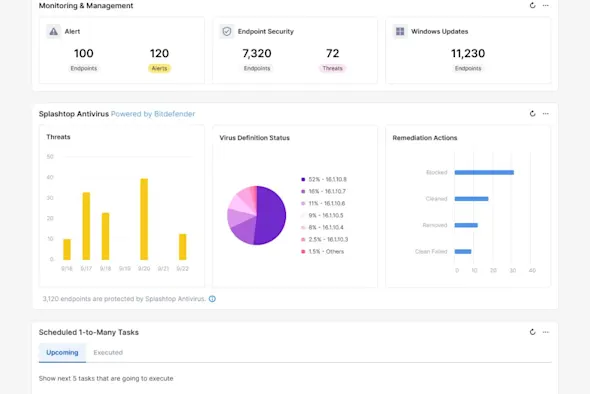Open Splashtop Antivirus more options menu
The width and height of the screenshot is (590, 394).
coord(546,114)
